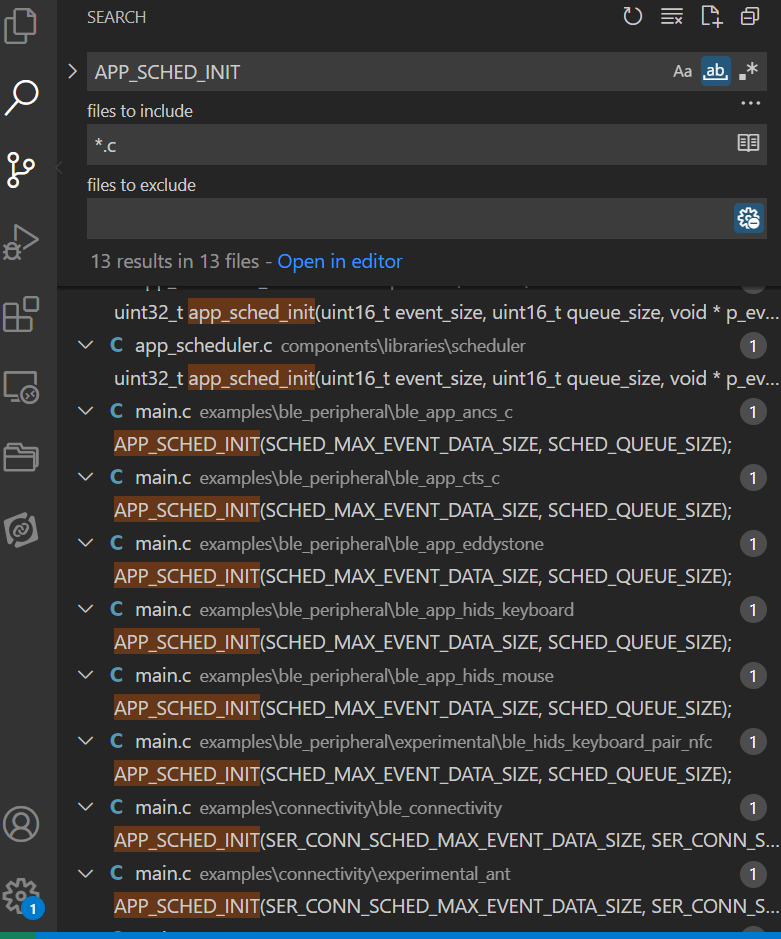Toggle search details ellipsis
The image size is (781, 939).
750,104
